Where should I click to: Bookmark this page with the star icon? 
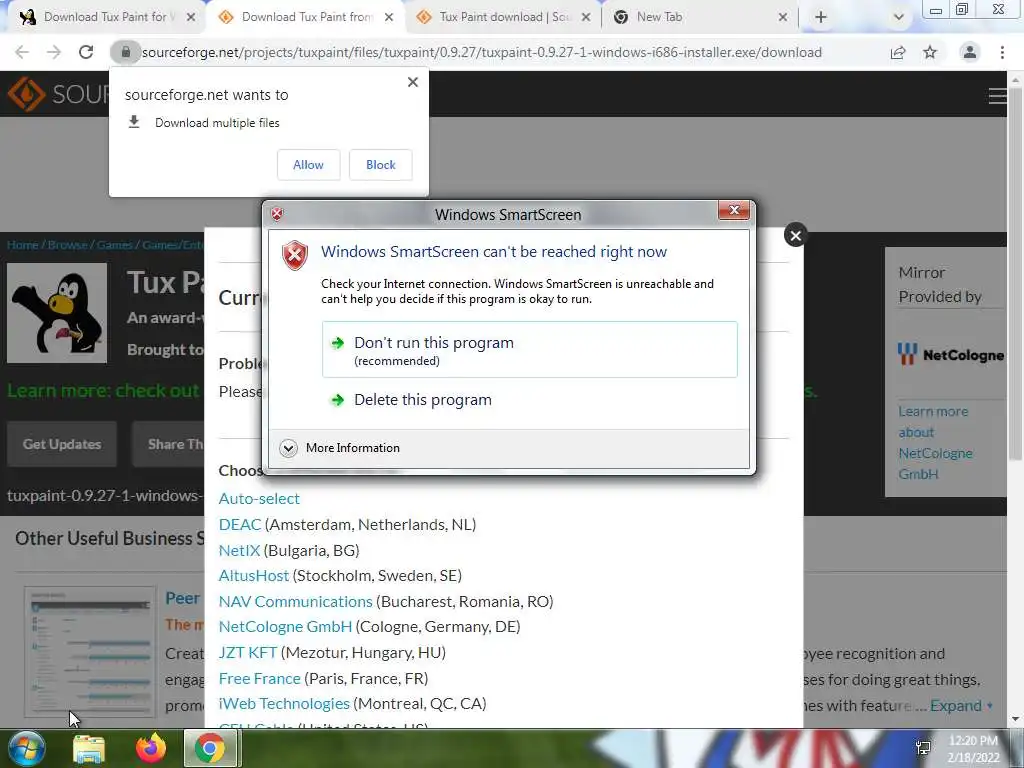point(930,52)
